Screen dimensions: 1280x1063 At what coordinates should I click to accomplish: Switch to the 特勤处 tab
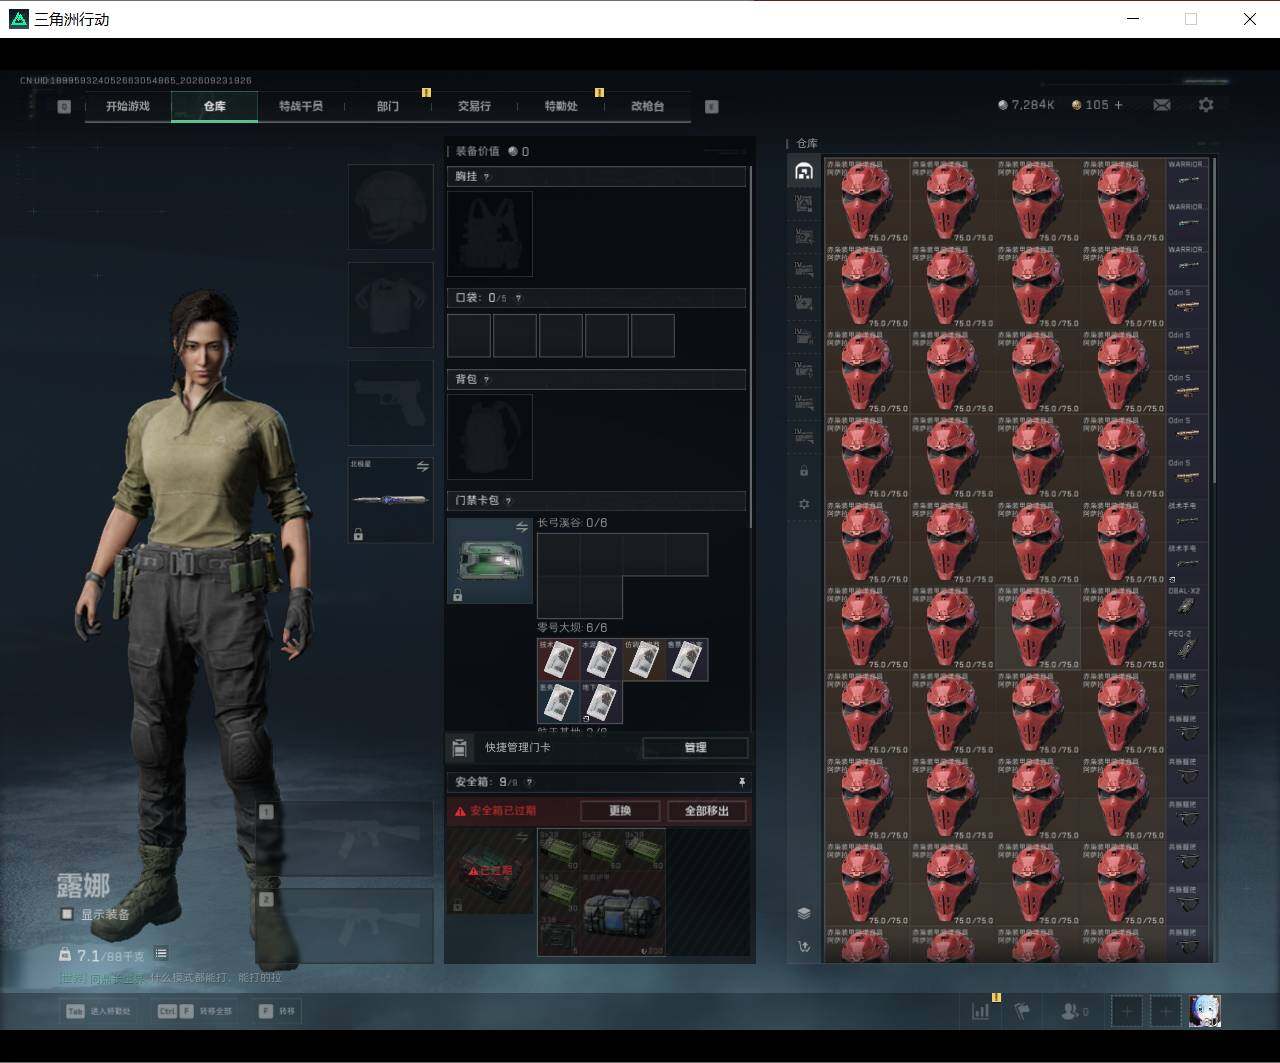tap(561, 106)
